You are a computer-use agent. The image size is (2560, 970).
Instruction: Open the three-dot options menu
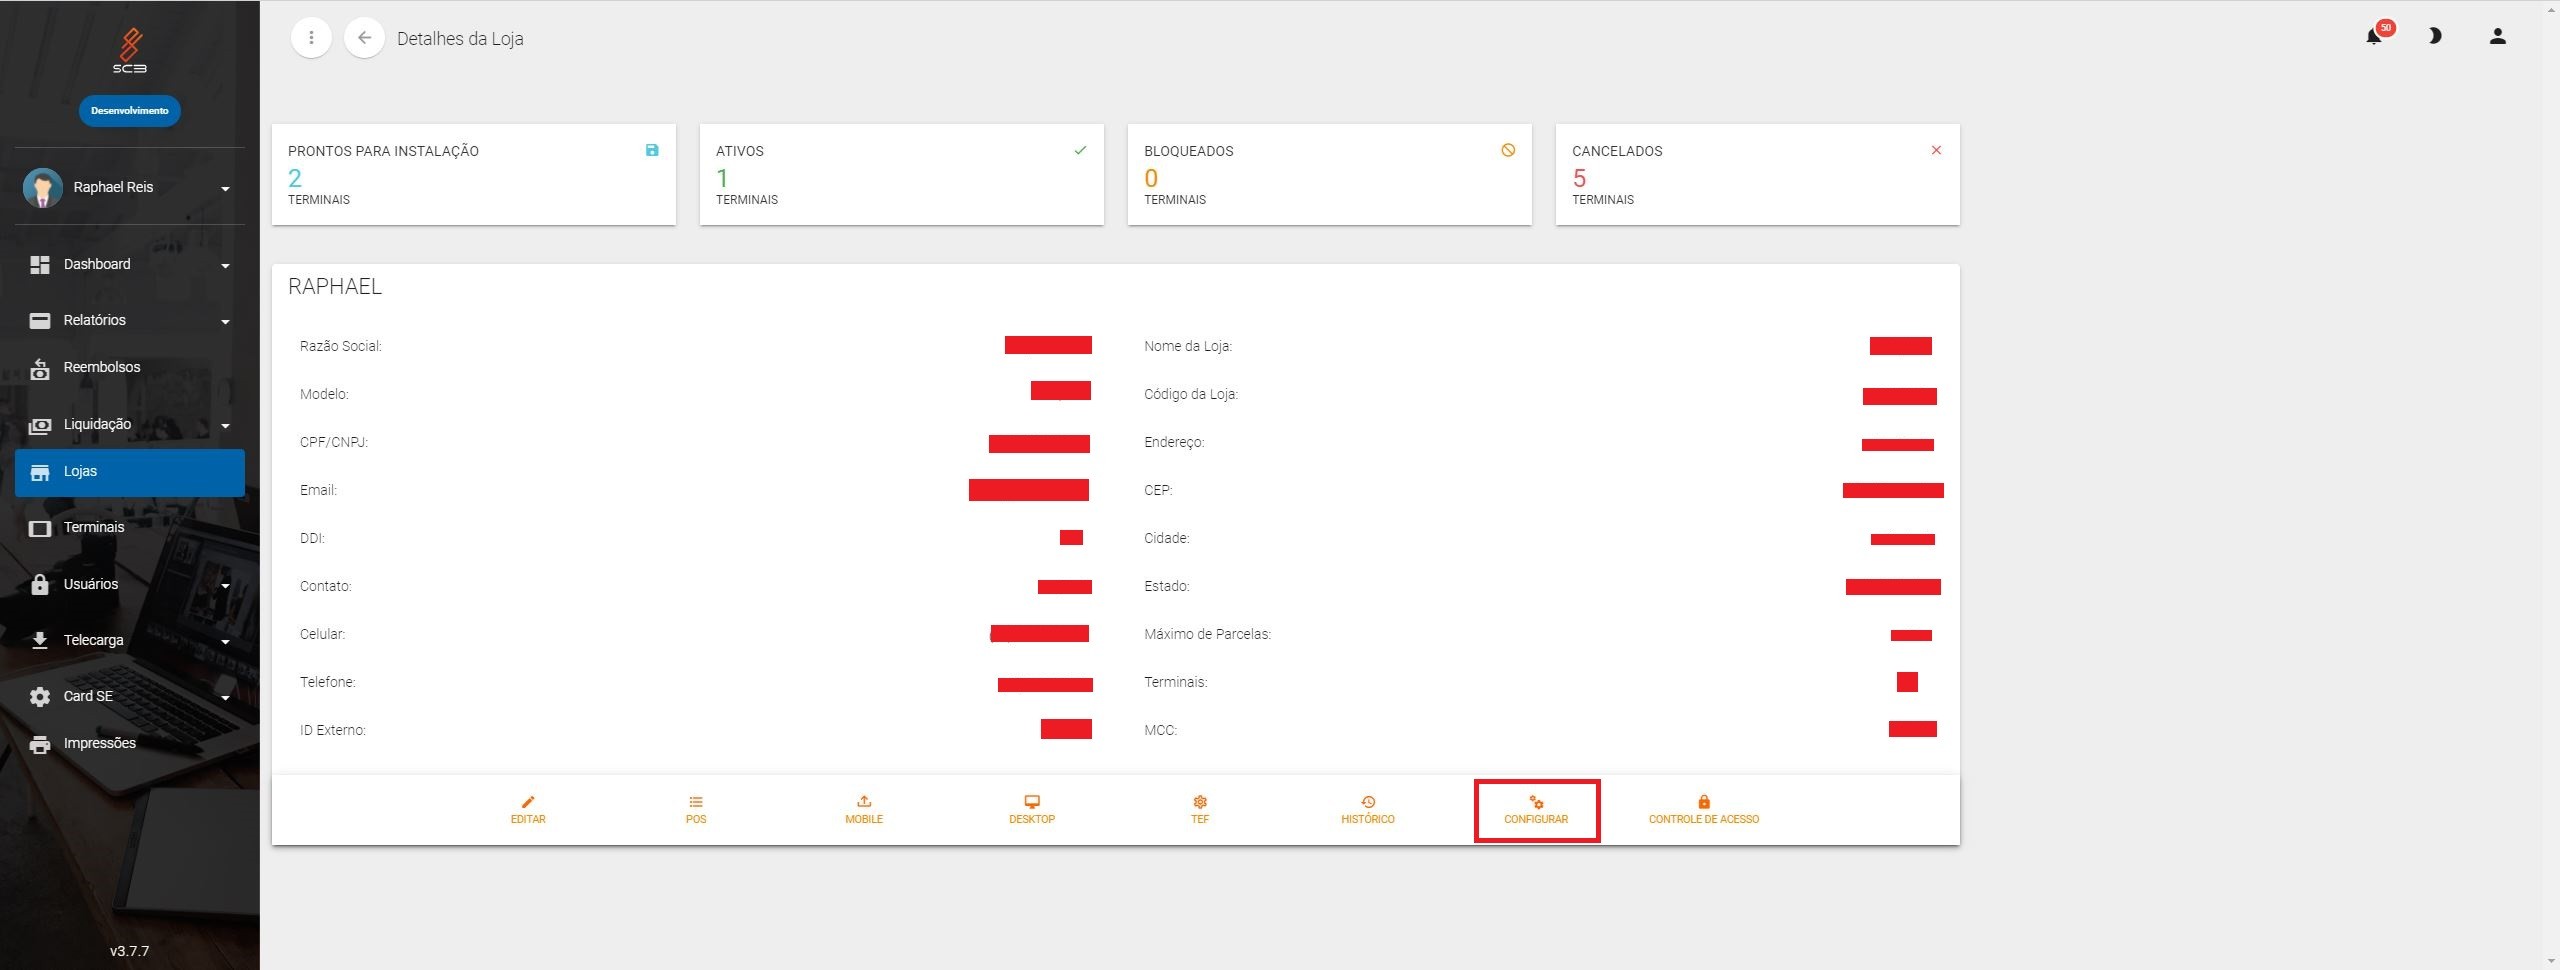(311, 38)
